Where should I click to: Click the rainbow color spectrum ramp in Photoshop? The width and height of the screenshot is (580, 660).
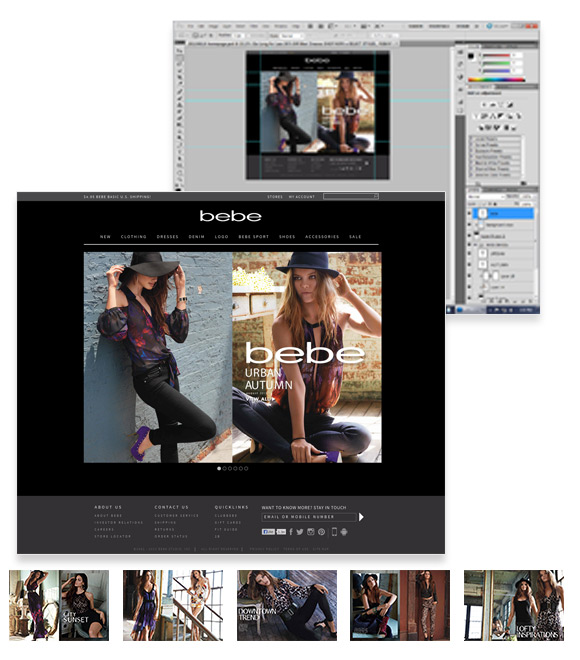click(497, 80)
